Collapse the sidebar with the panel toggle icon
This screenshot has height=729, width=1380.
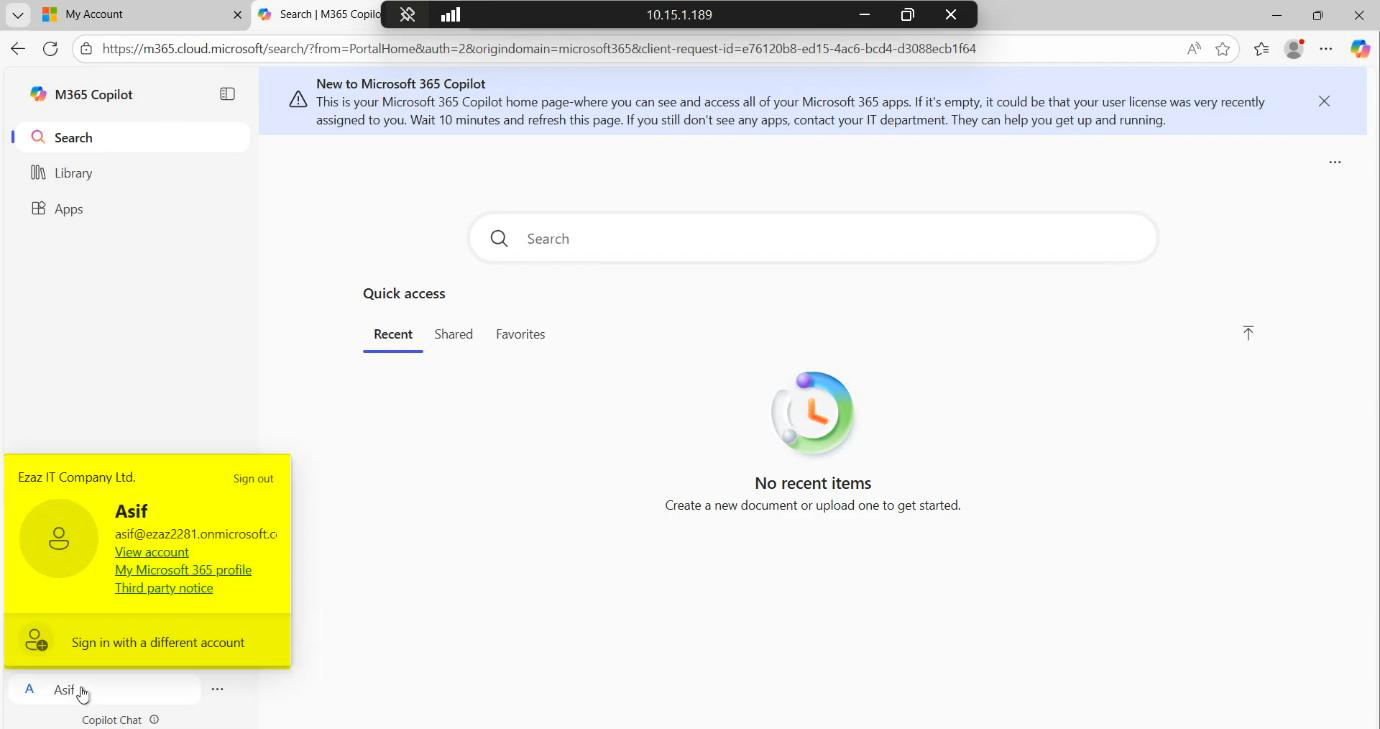tap(227, 94)
